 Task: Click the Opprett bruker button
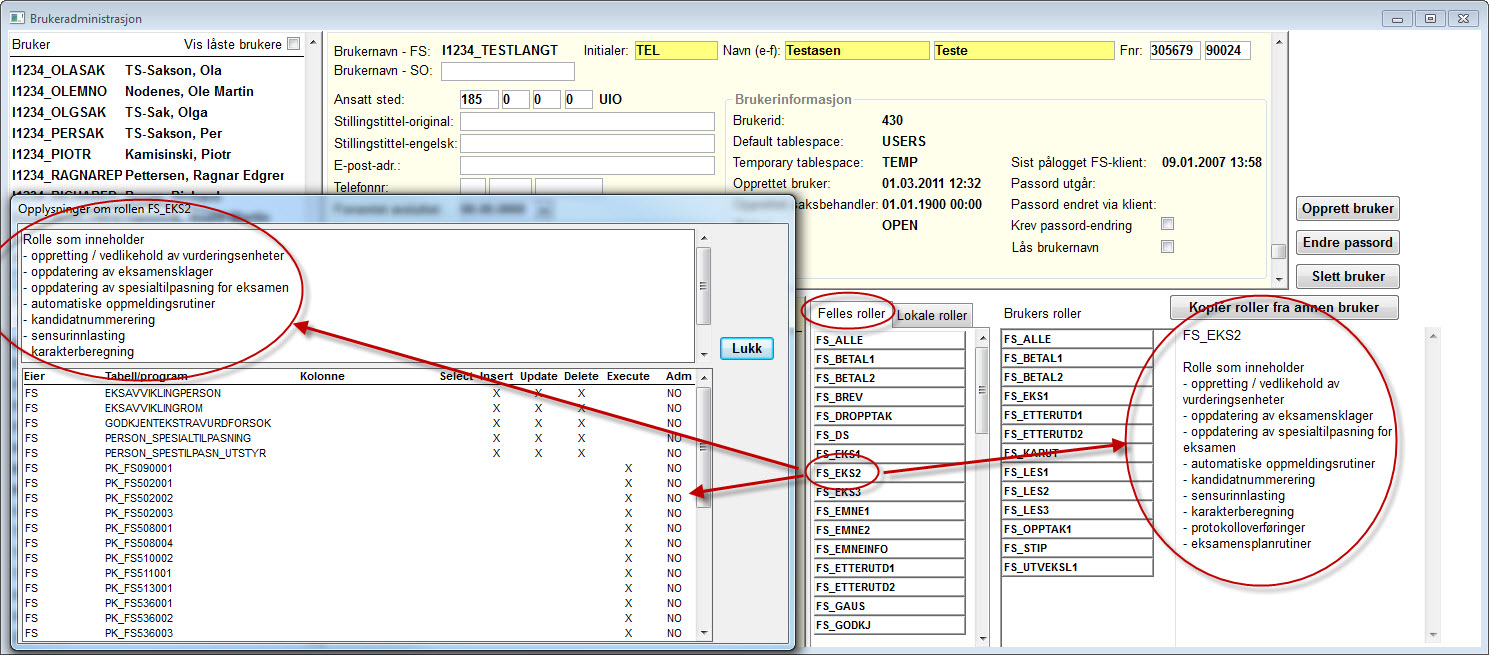pyautogui.click(x=1348, y=209)
